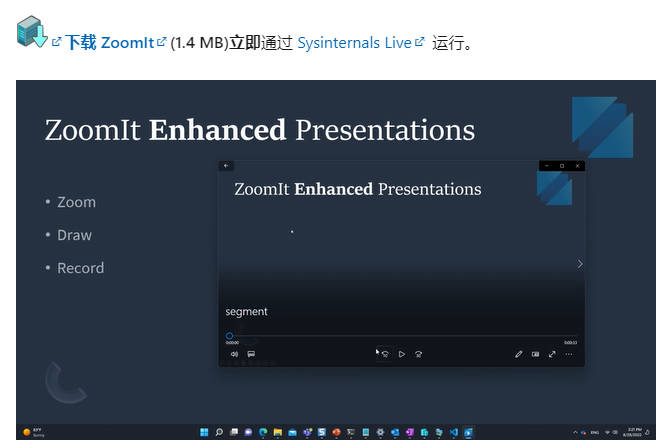
Task: Click the ZoomIt download building icon
Action: (31, 31)
